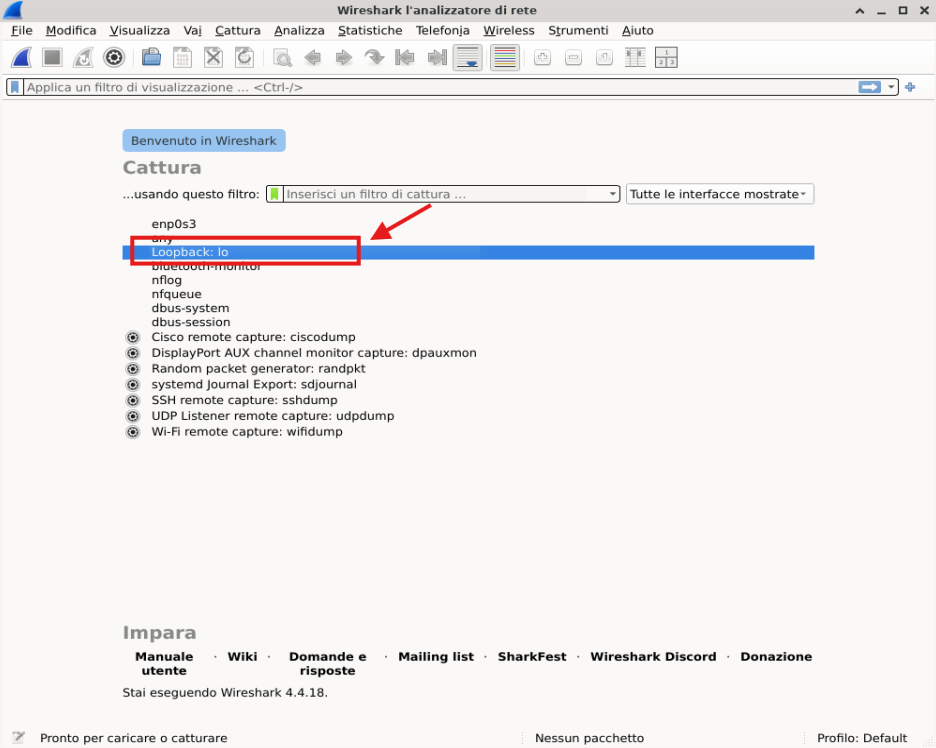Open the Wiki link
Image resolution: width=936 pixels, height=748 pixels.
click(x=242, y=657)
